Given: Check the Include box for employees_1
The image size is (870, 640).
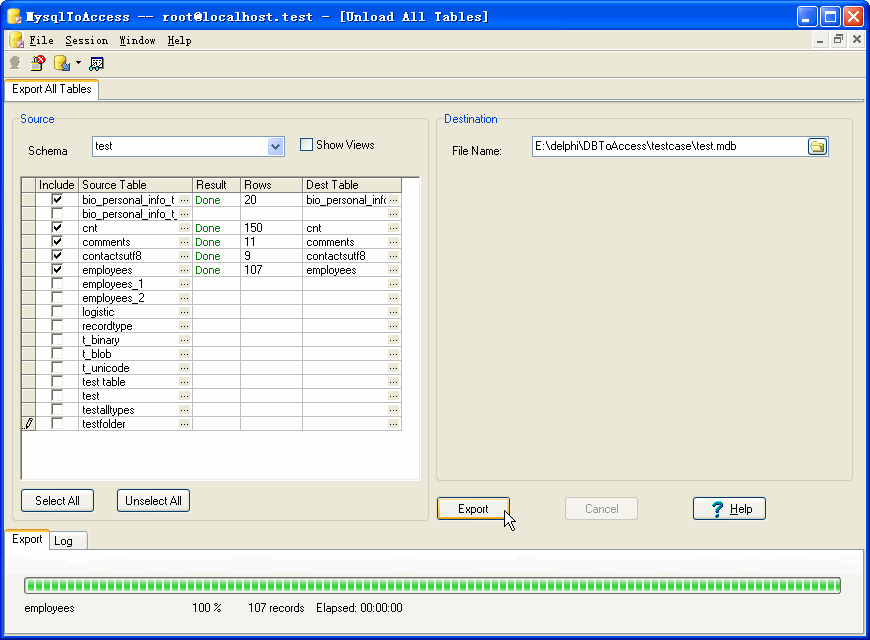Looking at the screenshot, I should (x=57, y=284).
